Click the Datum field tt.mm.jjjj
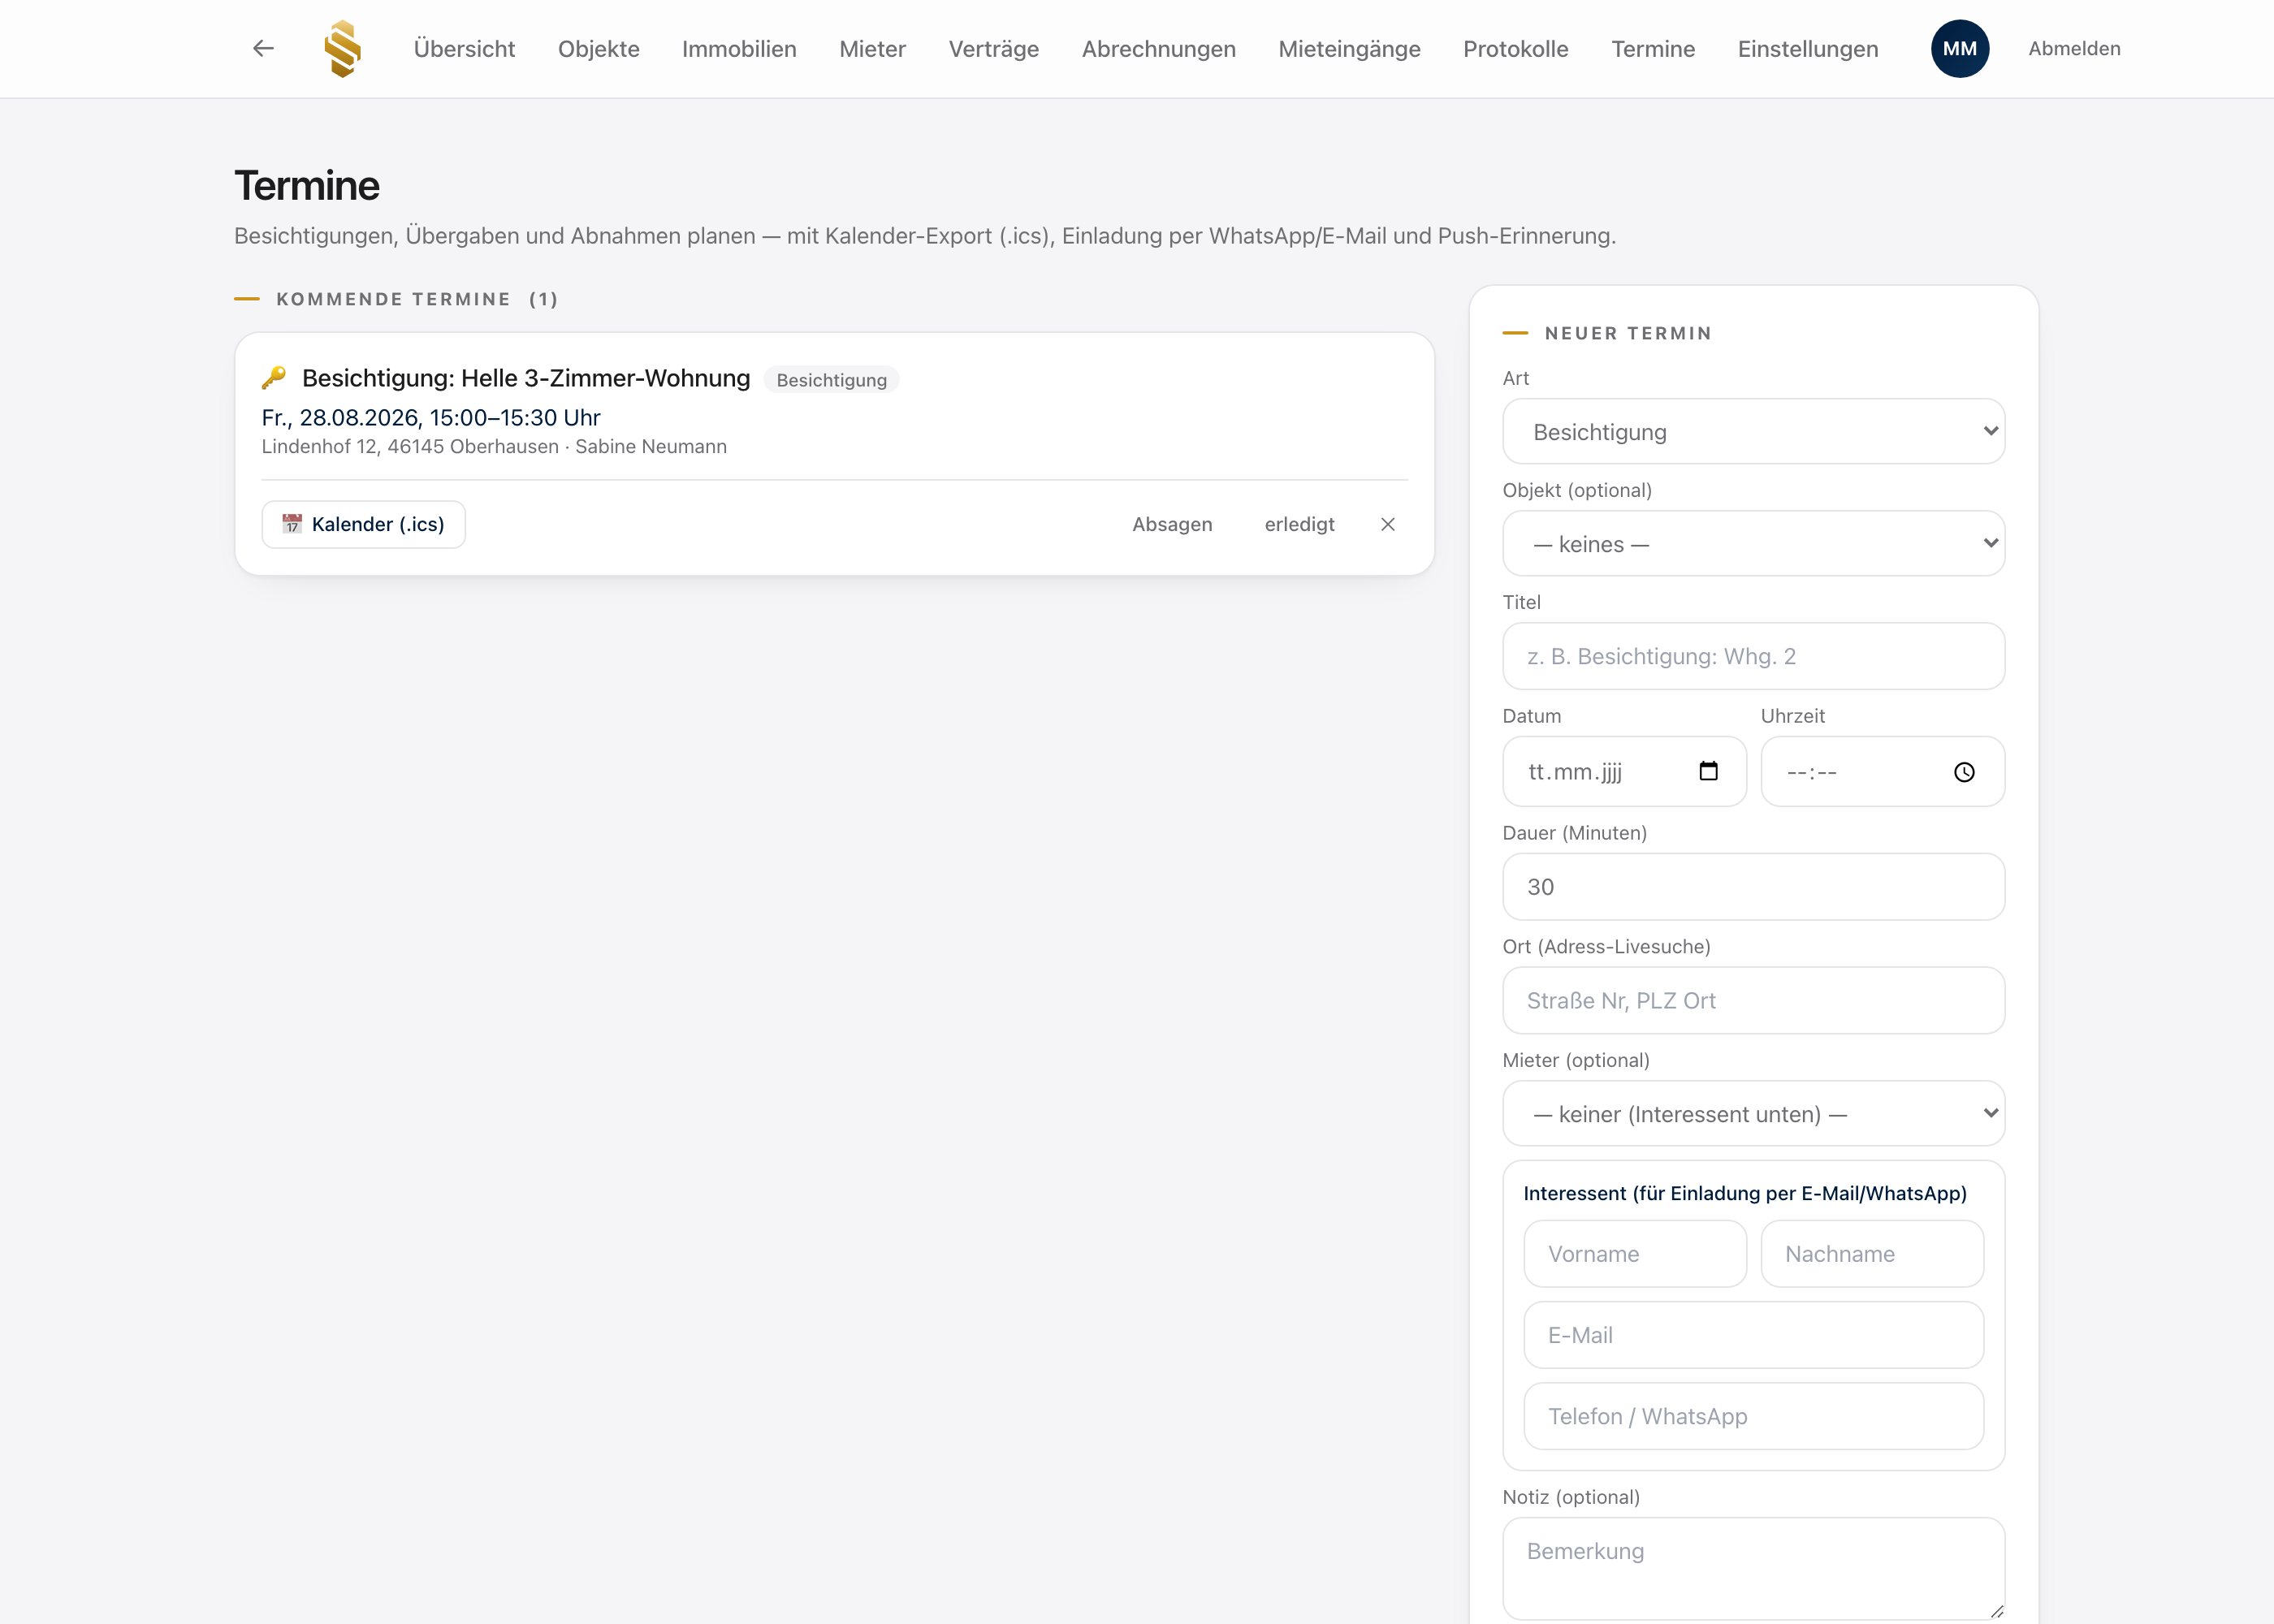The height and width of the screenshot is (1624, 2274). [1624, 771]
